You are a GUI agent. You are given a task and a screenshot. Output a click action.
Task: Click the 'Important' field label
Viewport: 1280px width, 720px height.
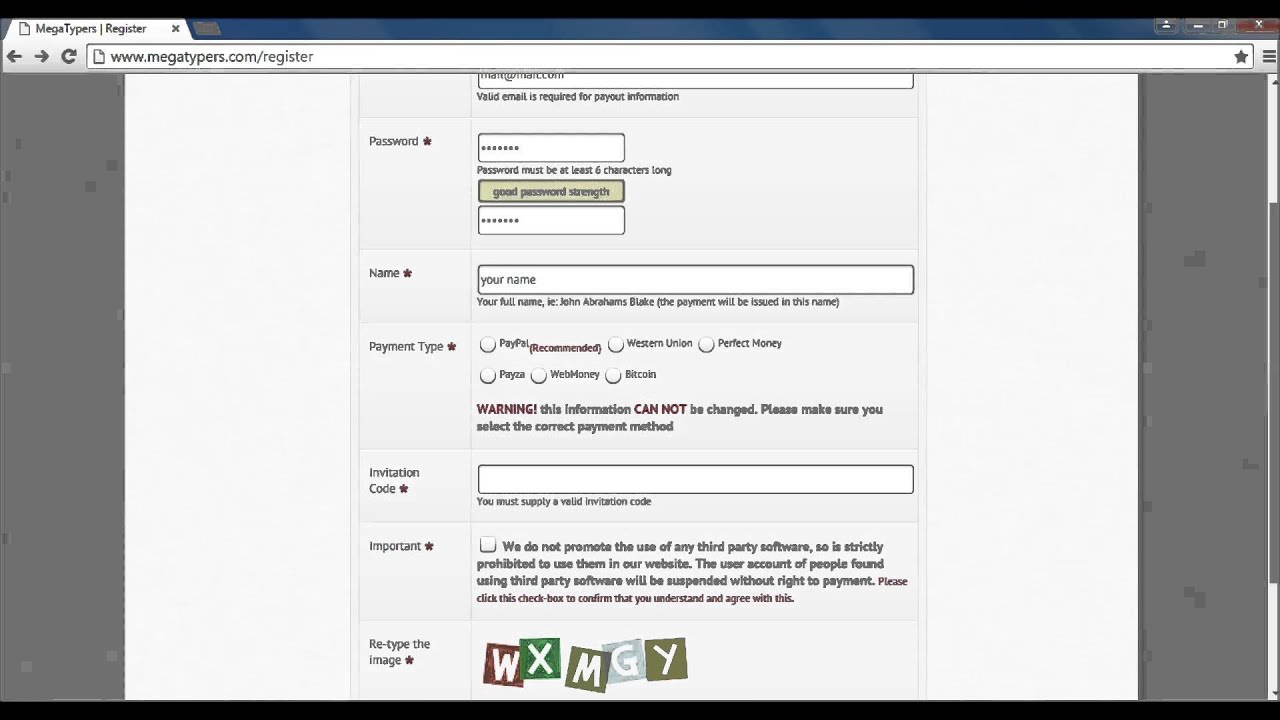point(395,546)
